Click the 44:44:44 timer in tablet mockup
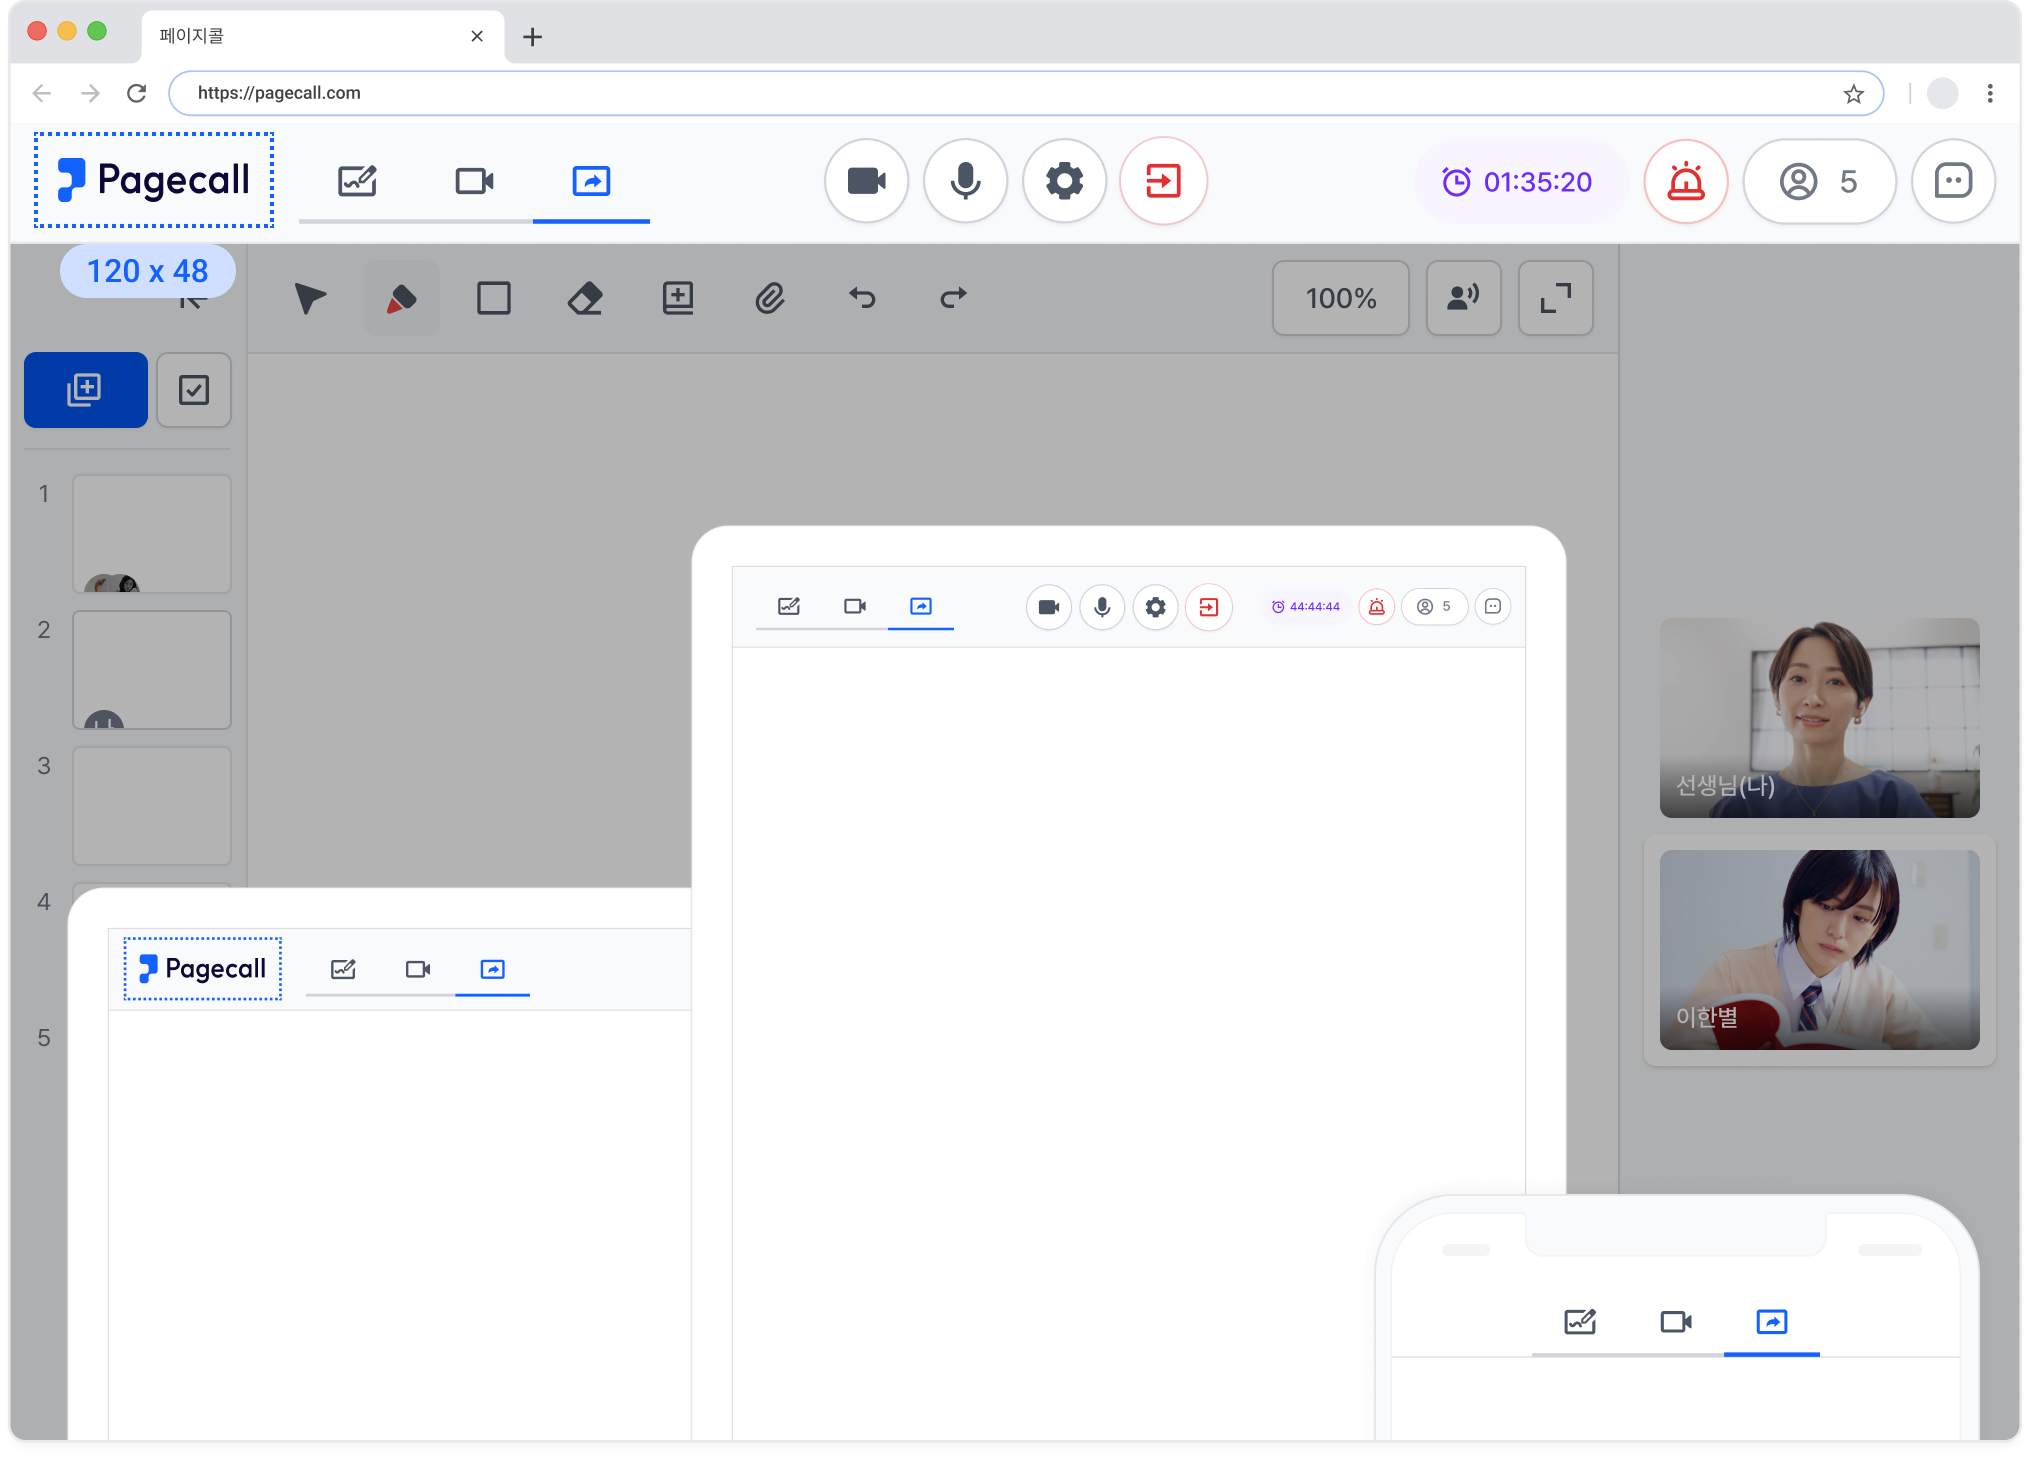This screenshot has height=1457, width=2030. pos(1305,607)
